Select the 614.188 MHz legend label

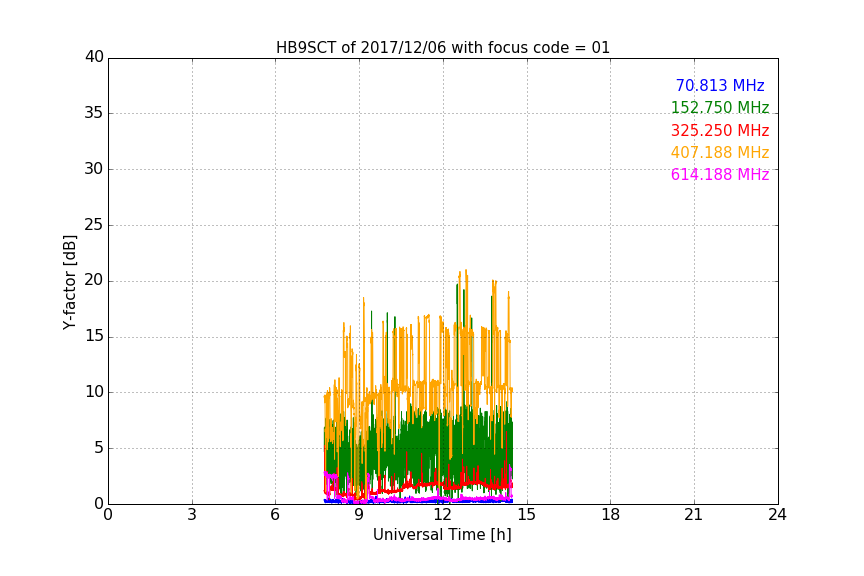pos(720,175)
